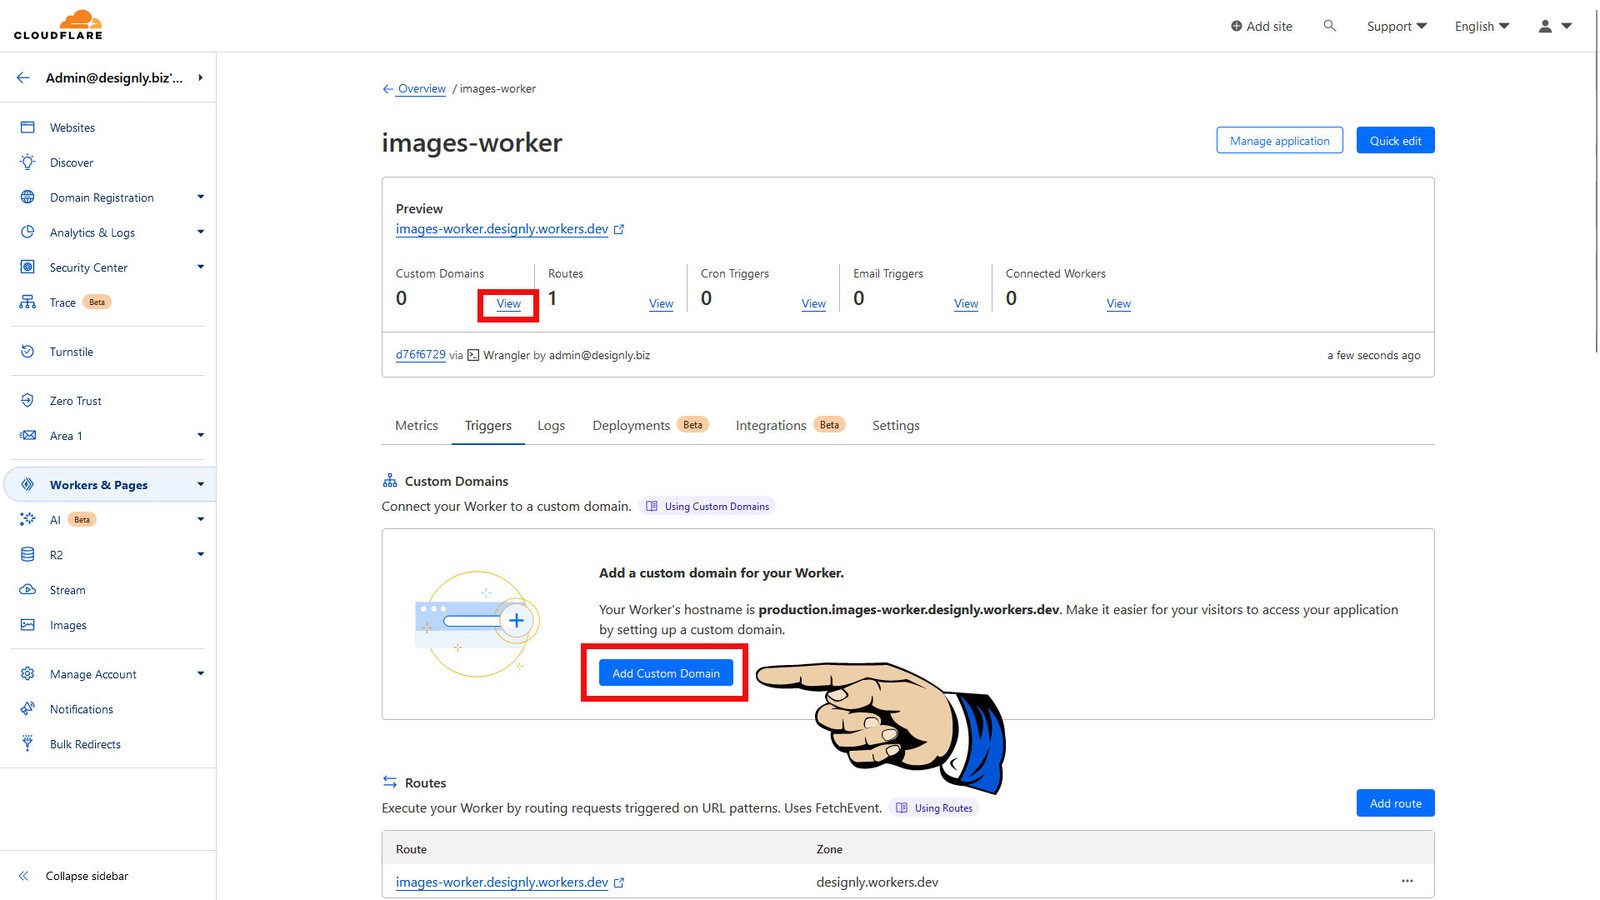This screenshot has height=900, width=1600.
Task: Open Bulk Redirects from the sidebar
Action: pyautogui.click(x=85, y=744)
